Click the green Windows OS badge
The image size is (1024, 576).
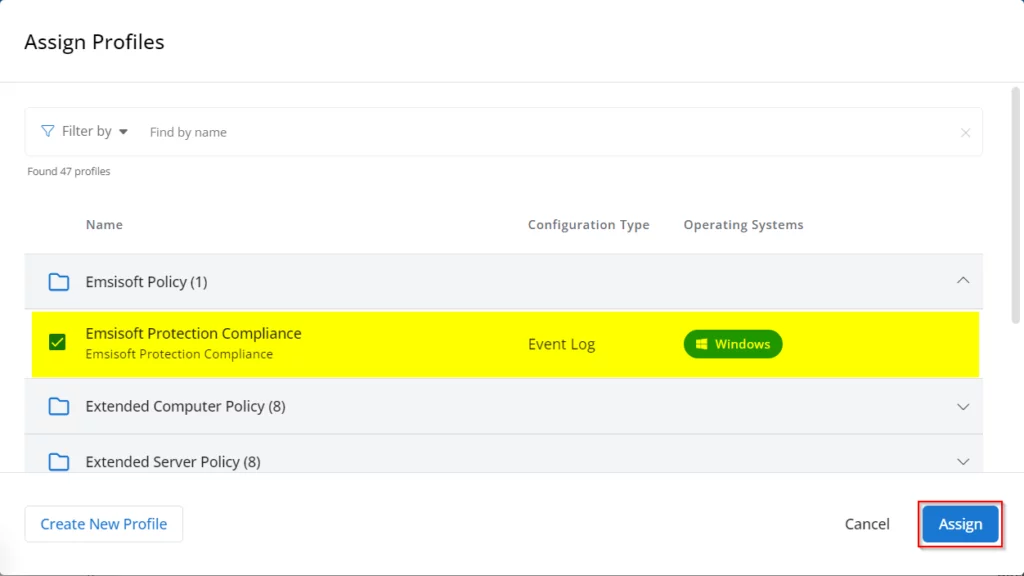pyautogui.click(x=732, y=344)
